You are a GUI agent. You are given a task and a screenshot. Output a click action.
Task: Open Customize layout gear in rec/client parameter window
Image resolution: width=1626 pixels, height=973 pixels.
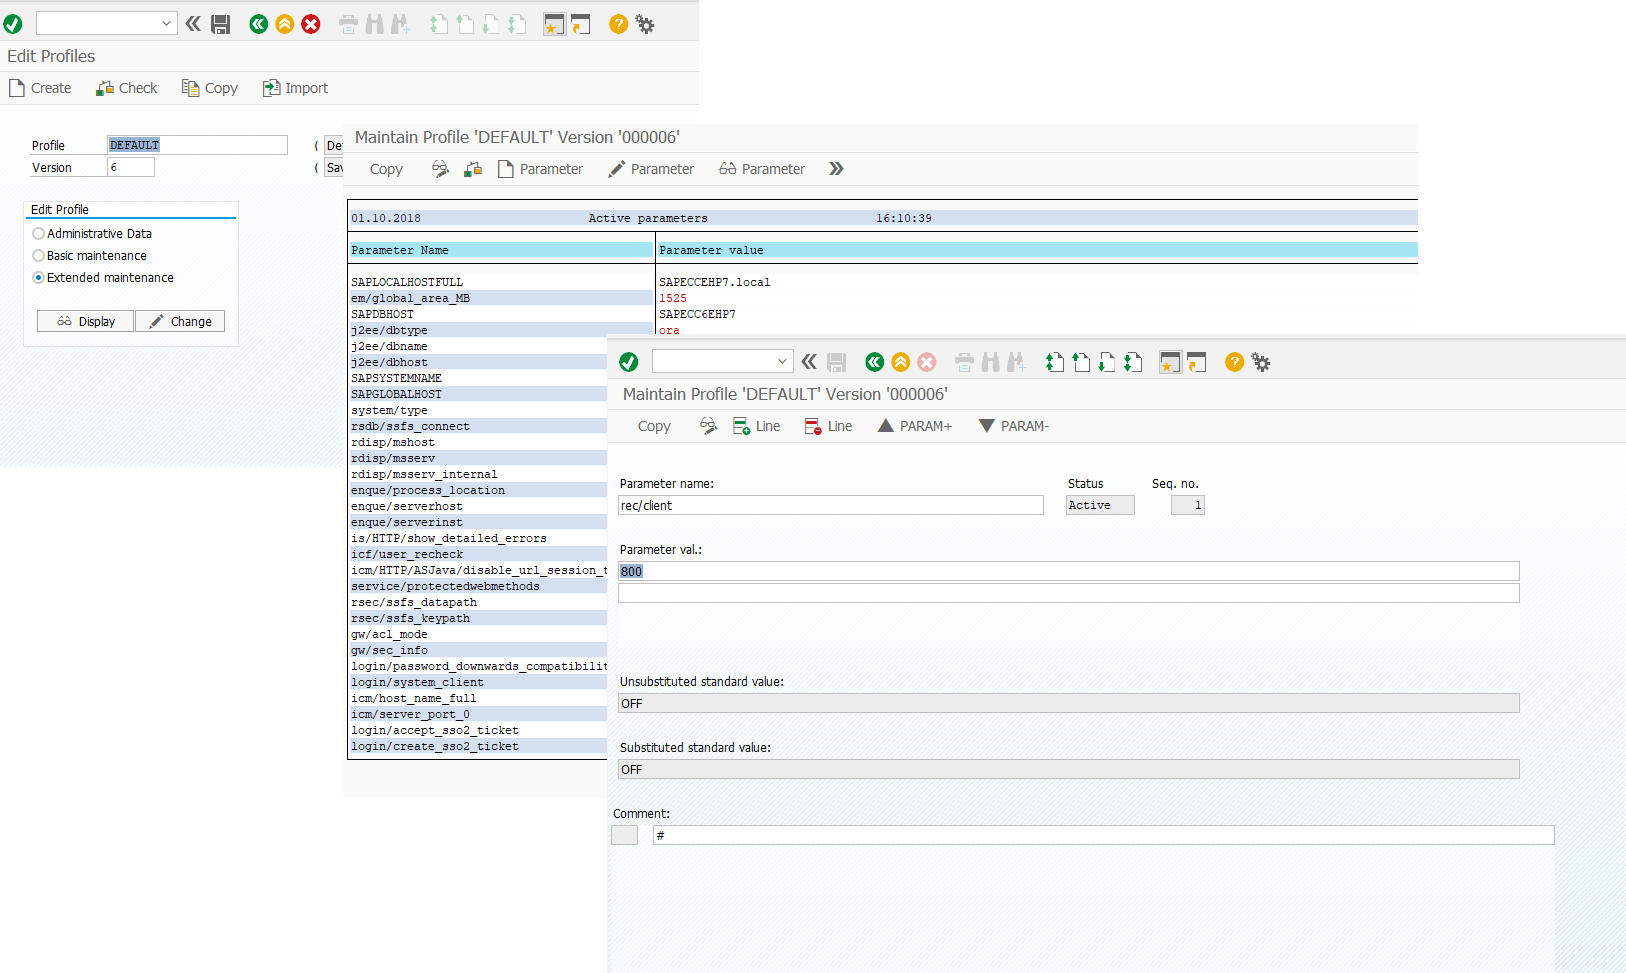pos(1261,362)
